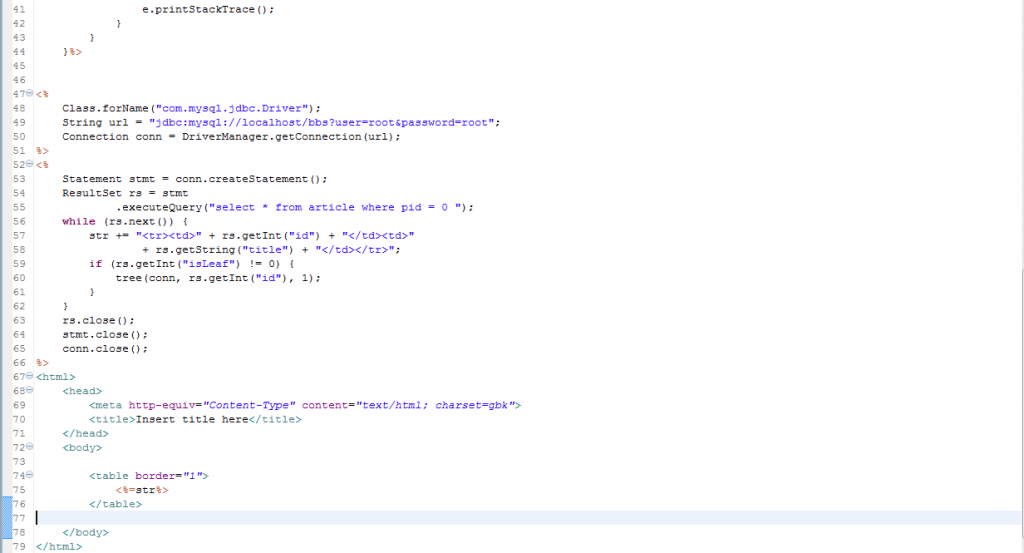Viewport: 1024px width, 553px height.
Task: Click "e.printStackTrace();" on line 41
Action: pos(208,10)
